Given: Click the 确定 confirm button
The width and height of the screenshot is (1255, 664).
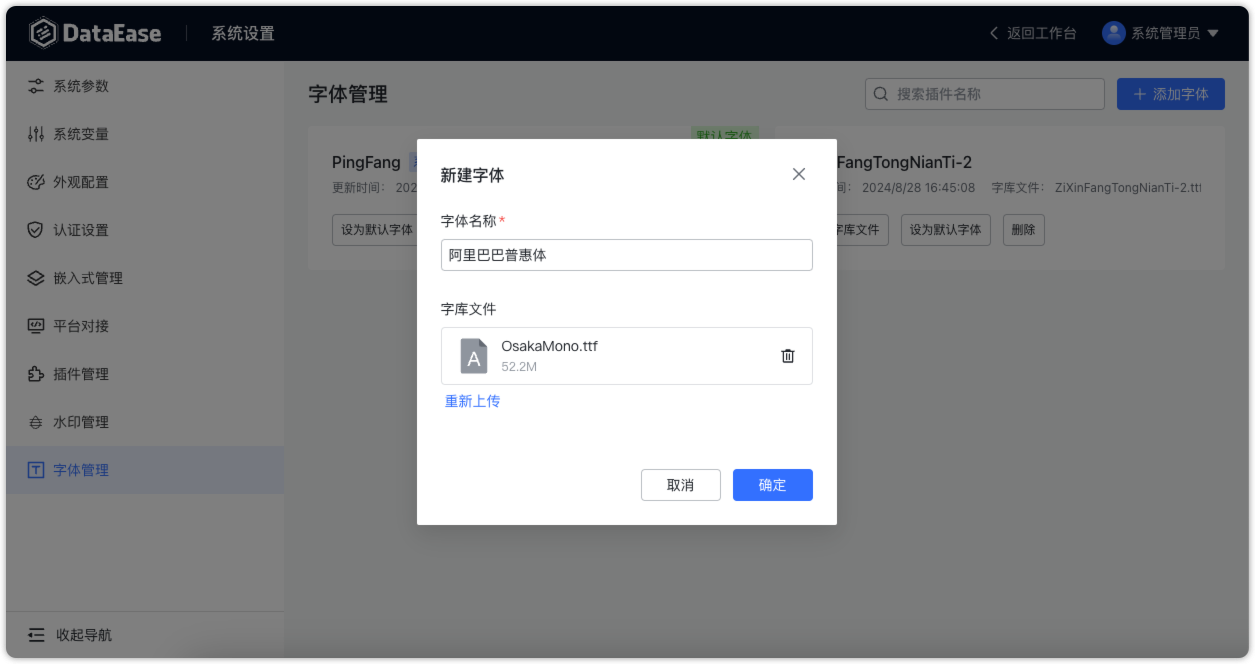Looking at the screenshot, I should (772, 485).
